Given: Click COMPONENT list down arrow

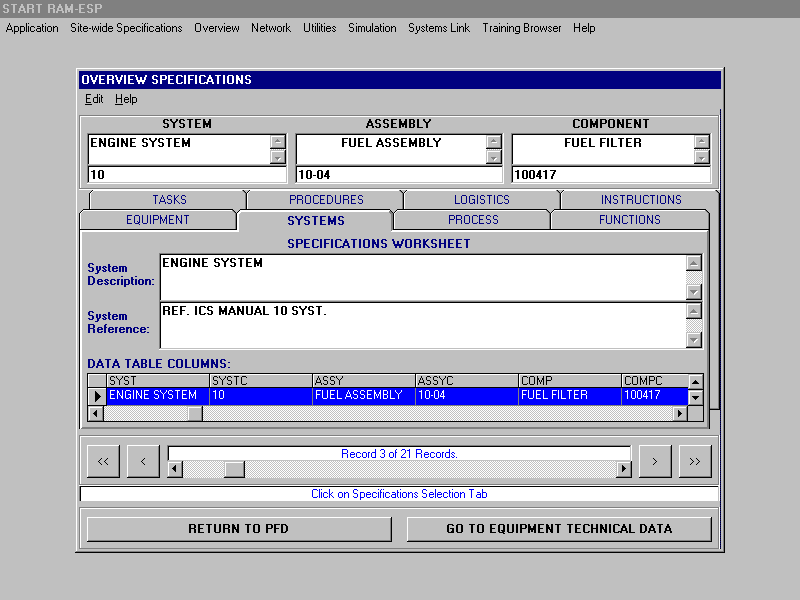Looking at the screenshot, I should pyautogui.click(x=702, y=157).
